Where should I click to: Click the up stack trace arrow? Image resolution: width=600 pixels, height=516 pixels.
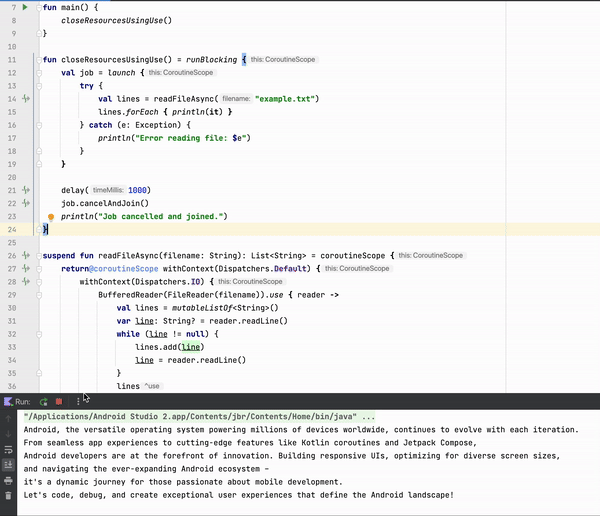click(x=9, y=417)
